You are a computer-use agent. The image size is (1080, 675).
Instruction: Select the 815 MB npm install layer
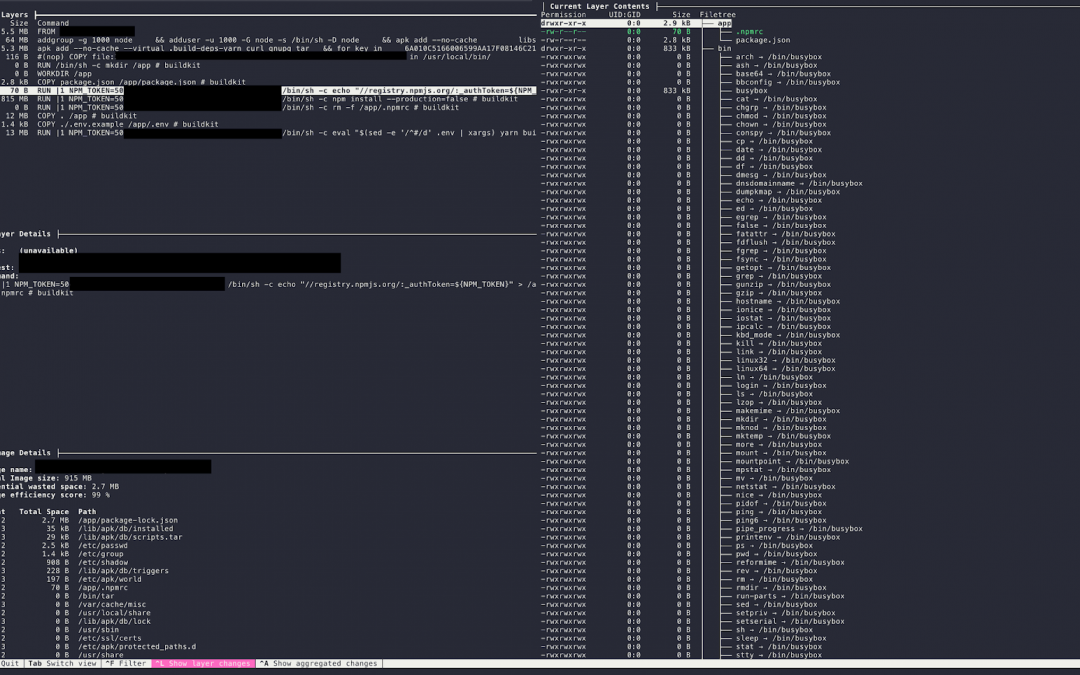point(269,99)
